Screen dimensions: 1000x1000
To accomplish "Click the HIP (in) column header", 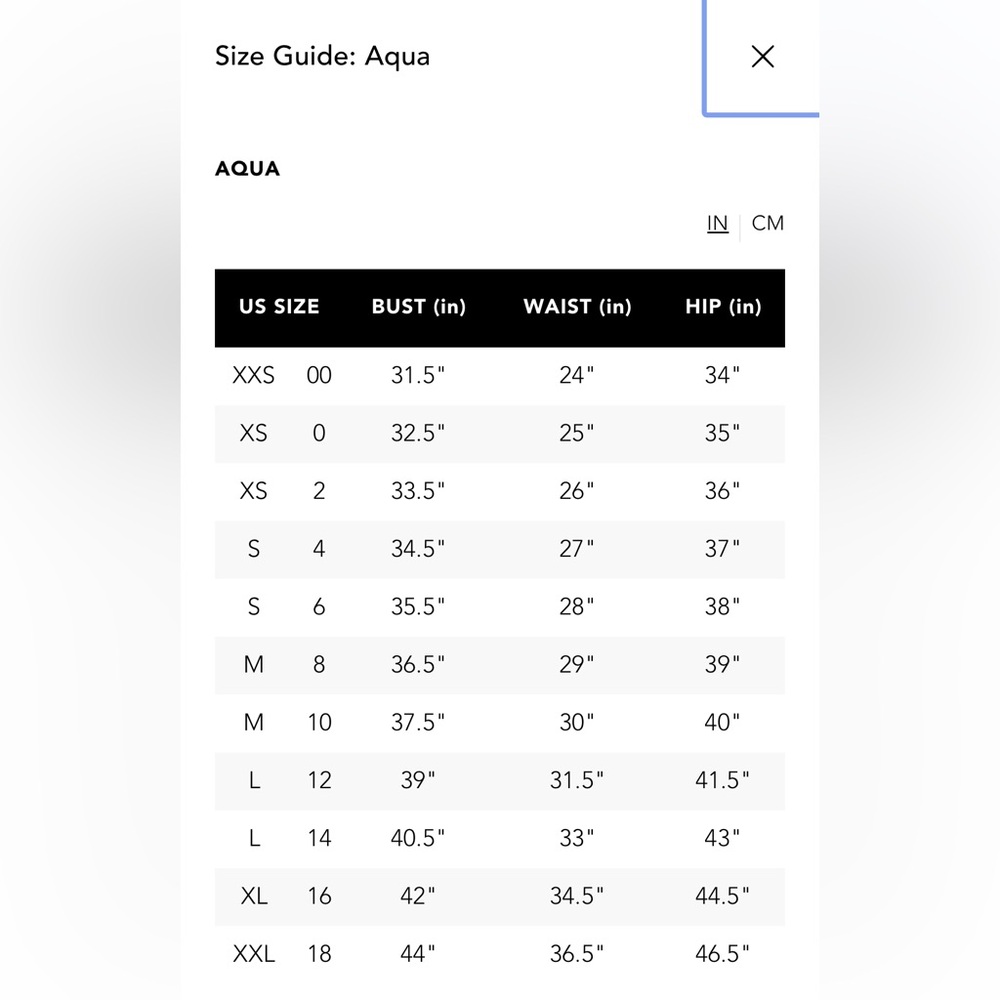I will click(x=723, y=307).
